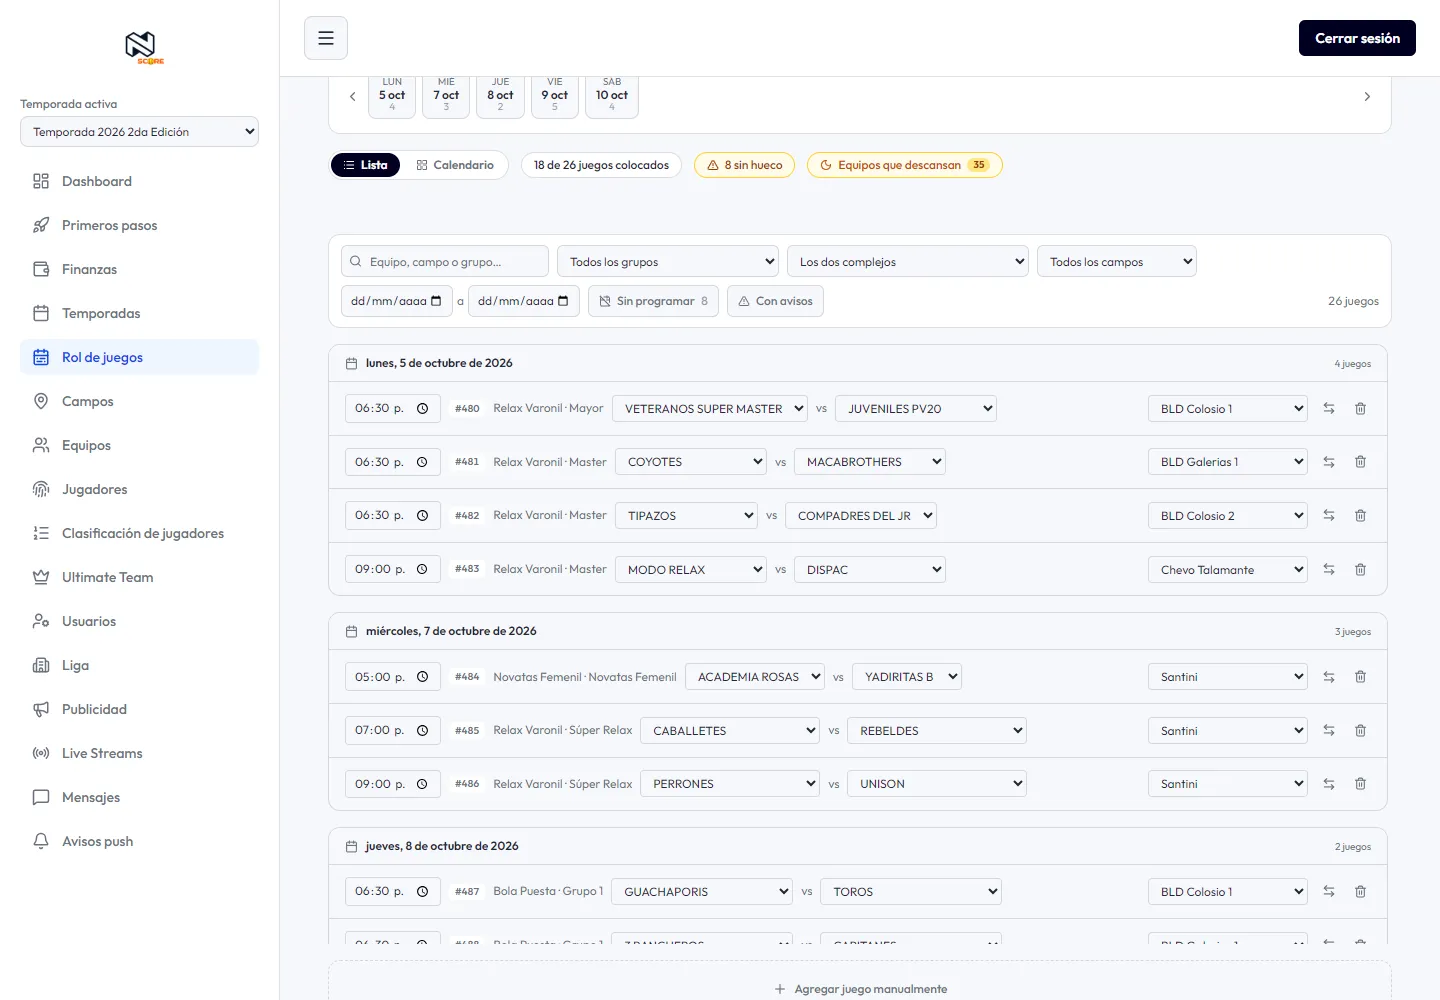Select the MIE 7 oct date card

[446, 96]
